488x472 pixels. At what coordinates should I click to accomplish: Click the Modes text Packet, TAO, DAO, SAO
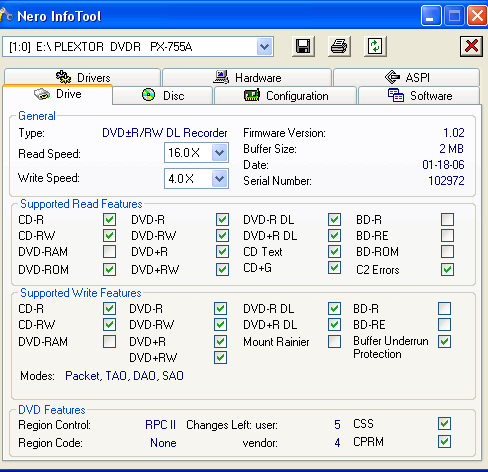pyautogui.click(x=124, y=376)
